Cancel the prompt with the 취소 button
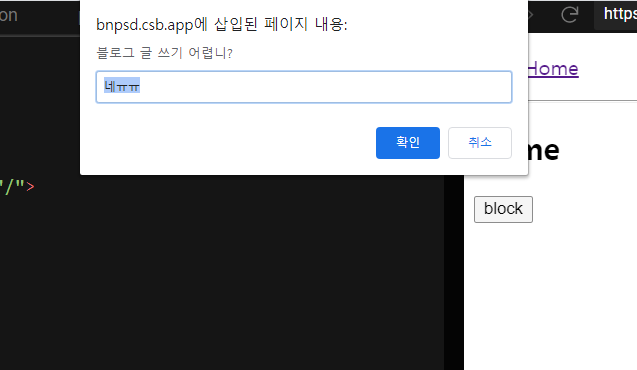The width and height of the screenshot is (637, 370). click(480, 143)
